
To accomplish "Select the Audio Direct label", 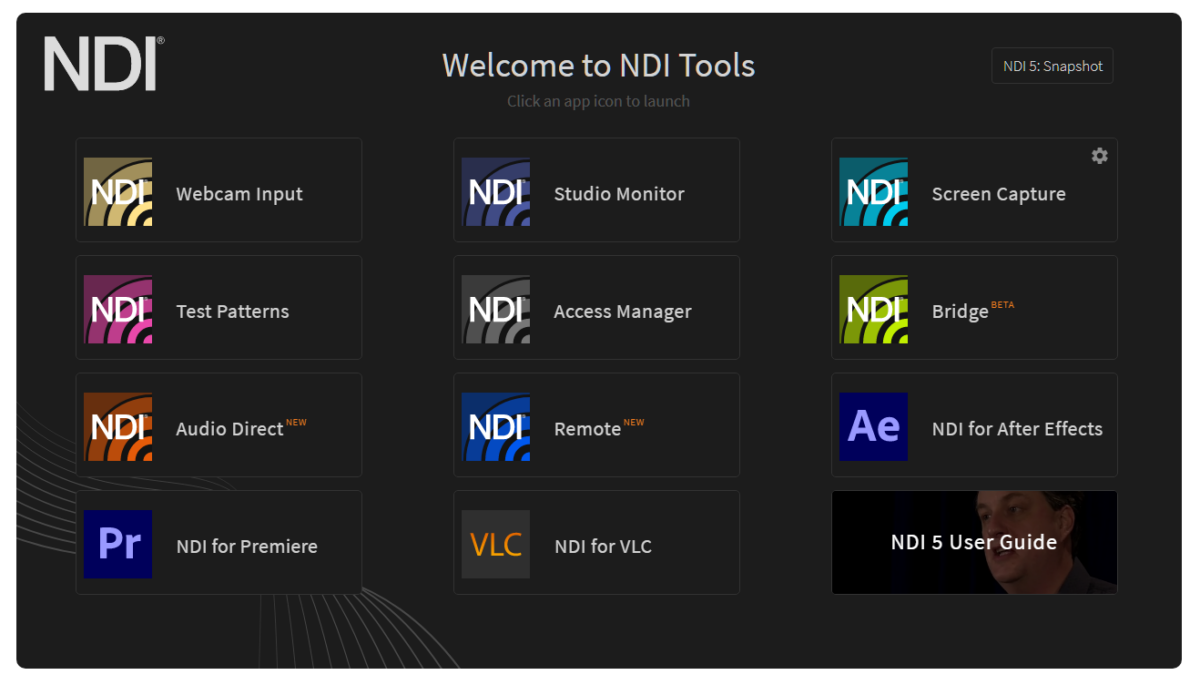I will click(x=230, y=429).
